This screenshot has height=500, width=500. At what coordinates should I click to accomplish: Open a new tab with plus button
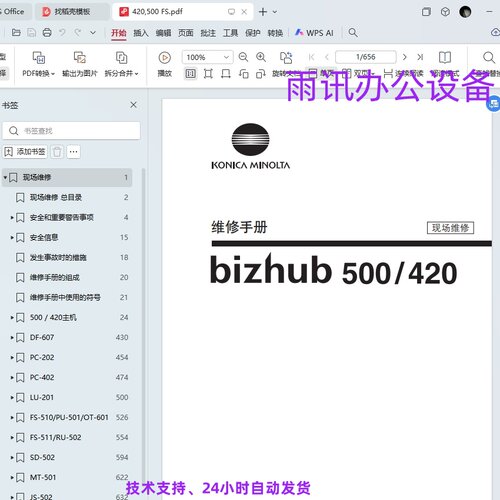click(x=263, y=12)
